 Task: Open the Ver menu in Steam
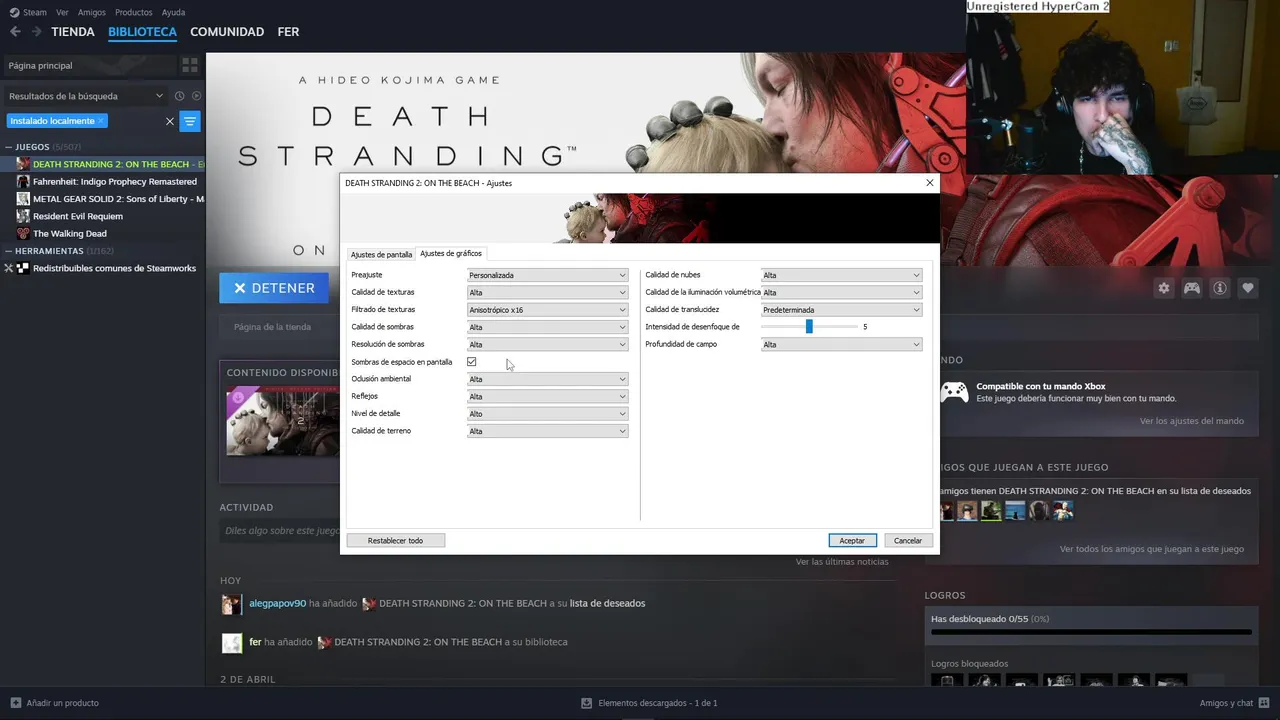[x=63, y=12]
